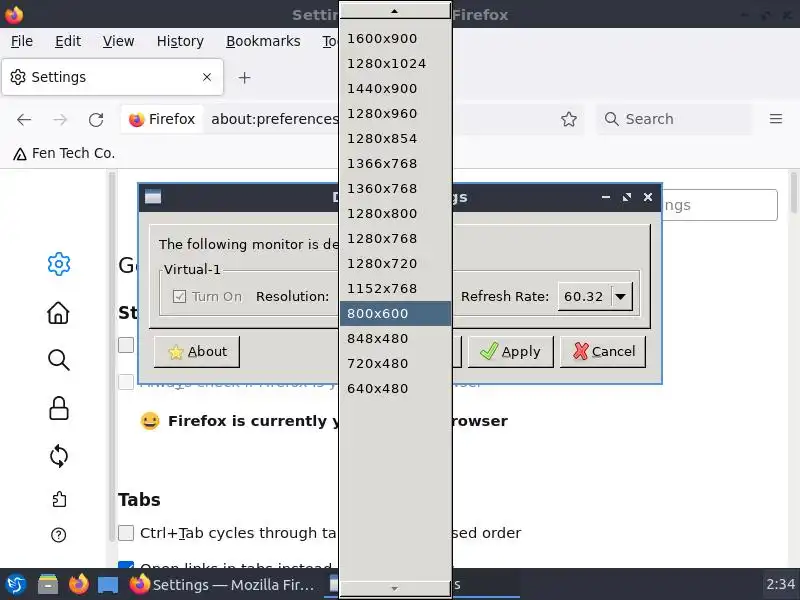Open Sync settings category
800x600 pixels.
point(59,456)
